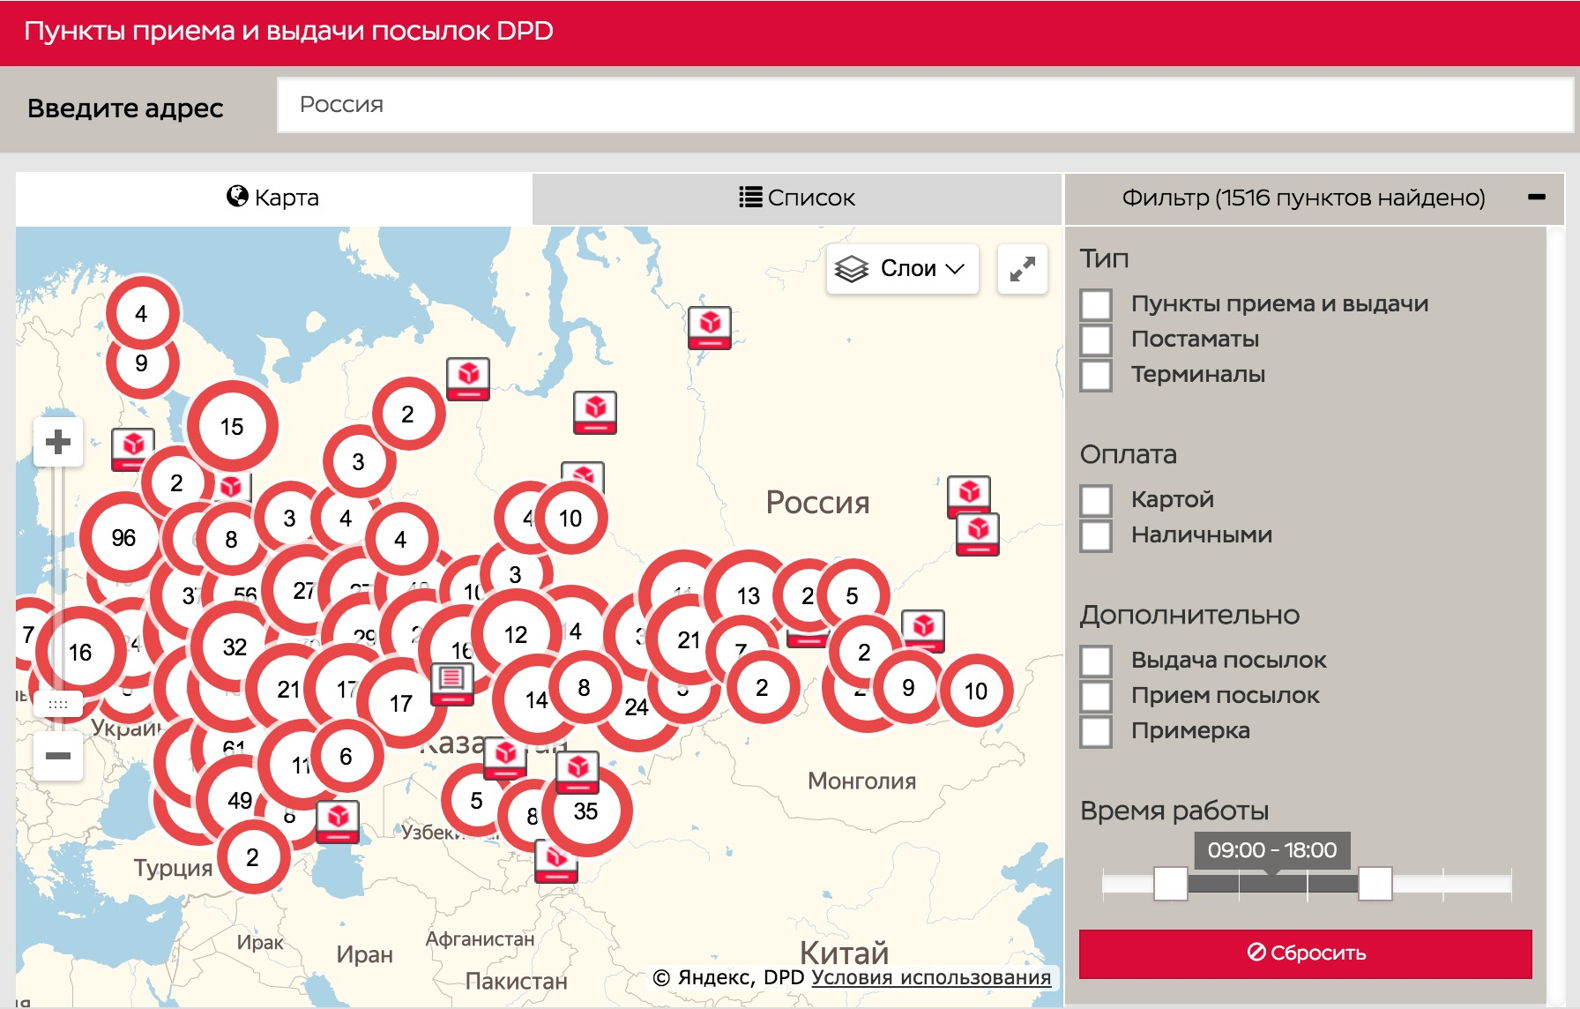The width and height of the screenshot is (1580, 1009).
Task: Toggle payment by Картой
Action: tap(1097, 500)
